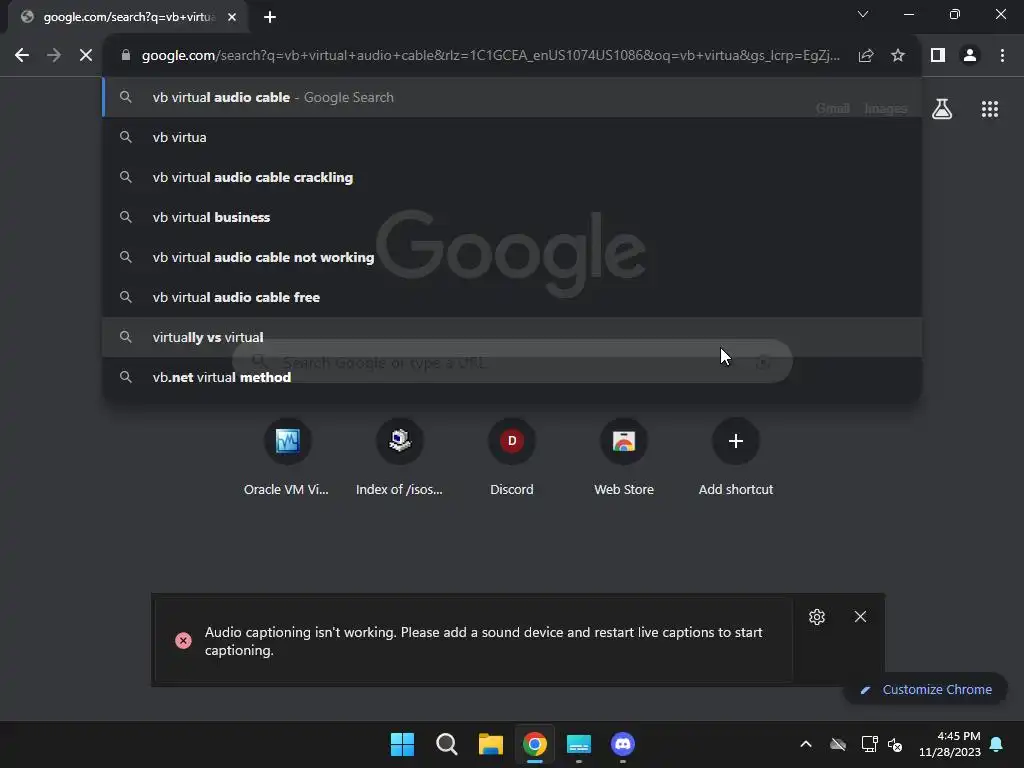Pick 'vb virtual audio cable free' suggestion
Image resolution: width=1024 pixels, height=768 pixels.
tap(512, 297)
